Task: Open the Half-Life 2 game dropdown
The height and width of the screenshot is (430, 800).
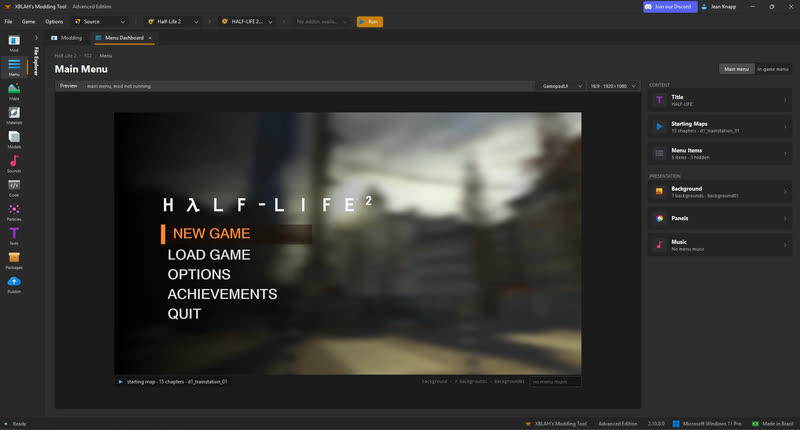Action: (173, 21)
